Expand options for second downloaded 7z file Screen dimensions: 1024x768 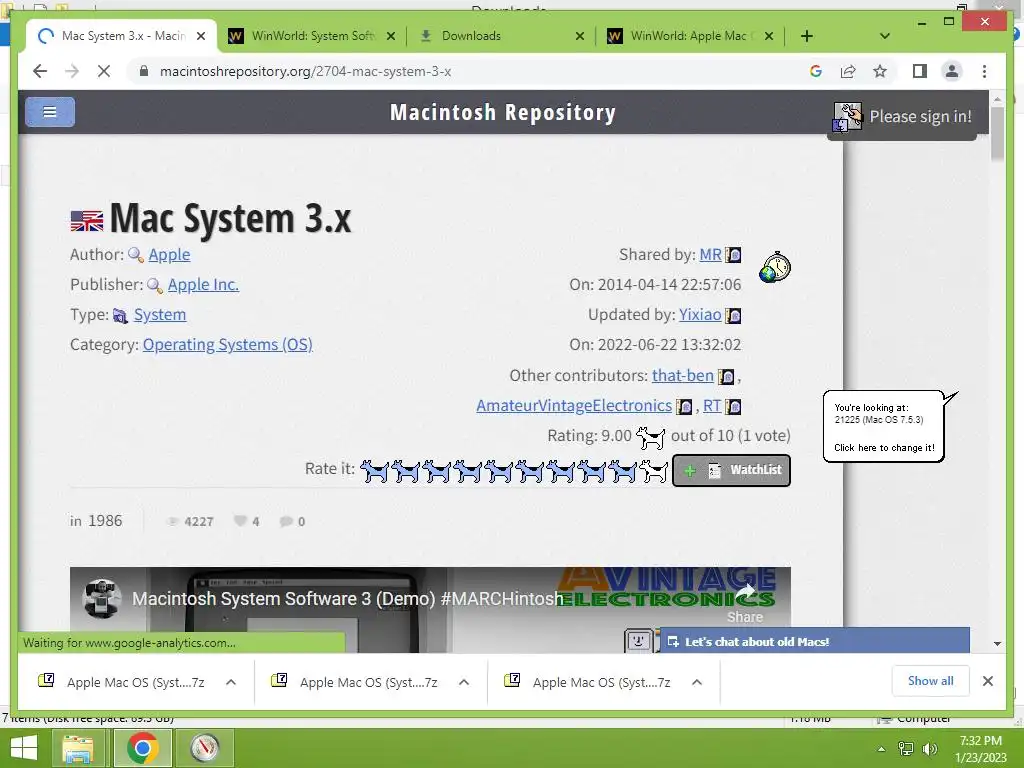coord(464,682)
